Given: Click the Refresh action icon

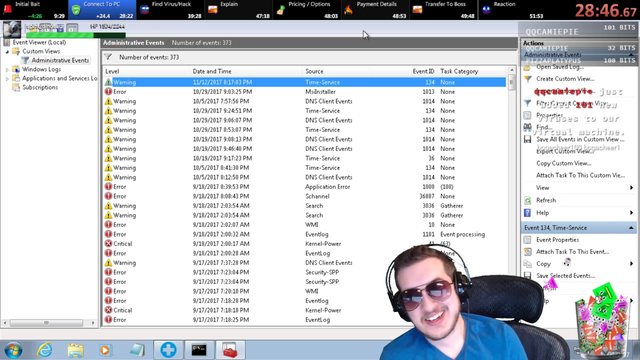Looking at the screenshot, I should click(527, 200).
